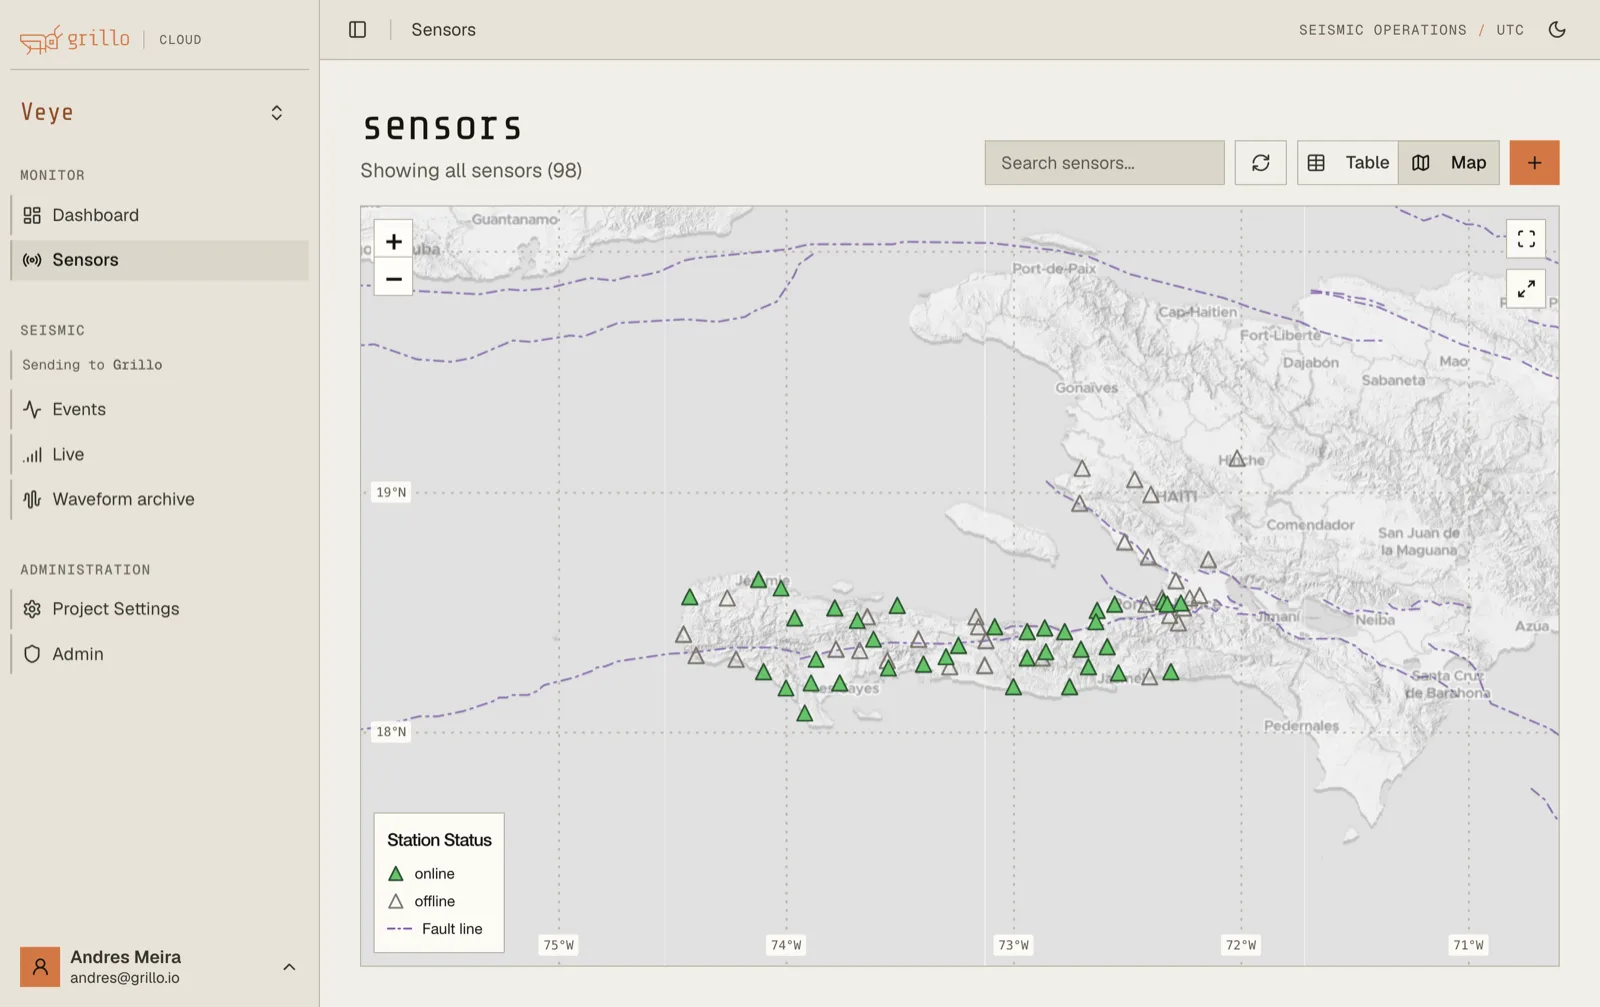The image size is (1600, 1007).
Task: Enter fullscreen map mode
Action: coord(1526,239)
